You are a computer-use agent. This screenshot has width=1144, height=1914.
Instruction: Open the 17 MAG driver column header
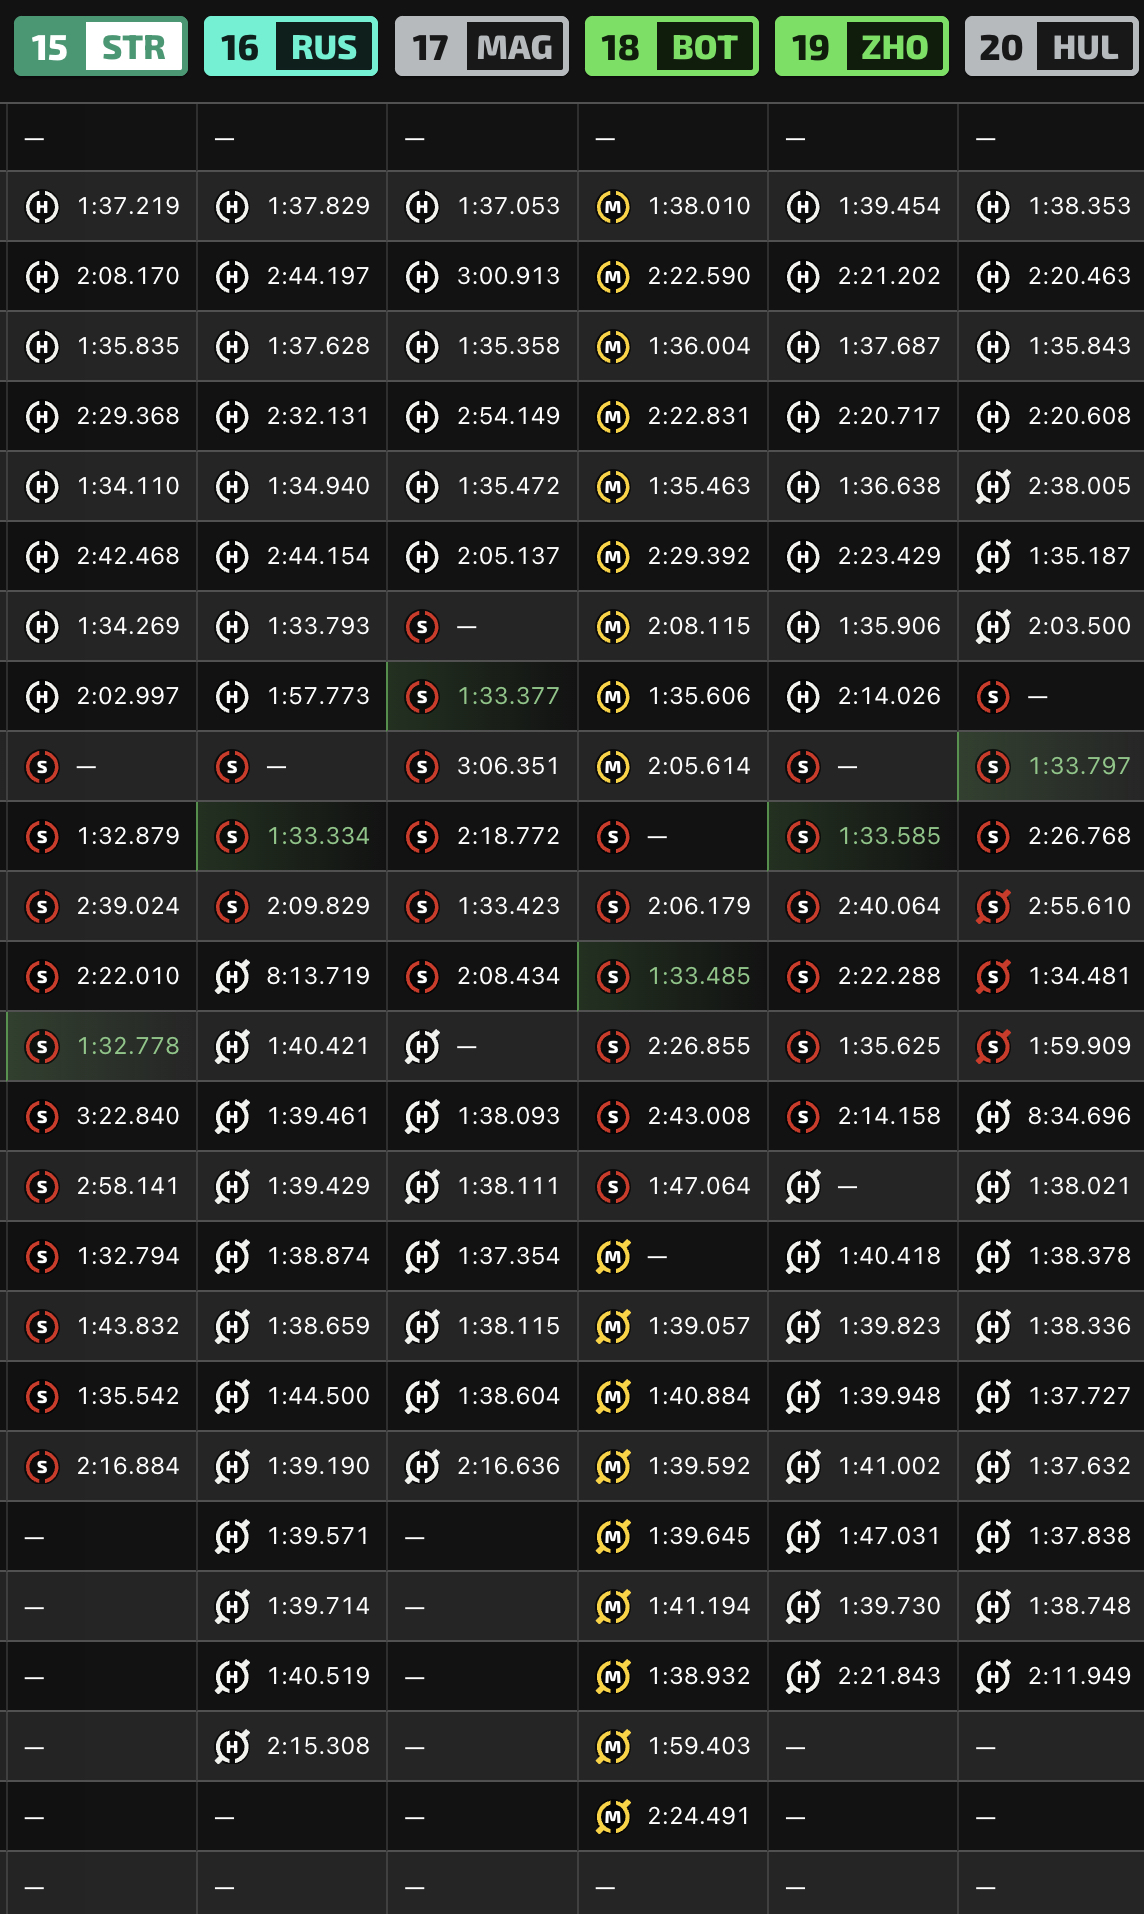(481, 46)
